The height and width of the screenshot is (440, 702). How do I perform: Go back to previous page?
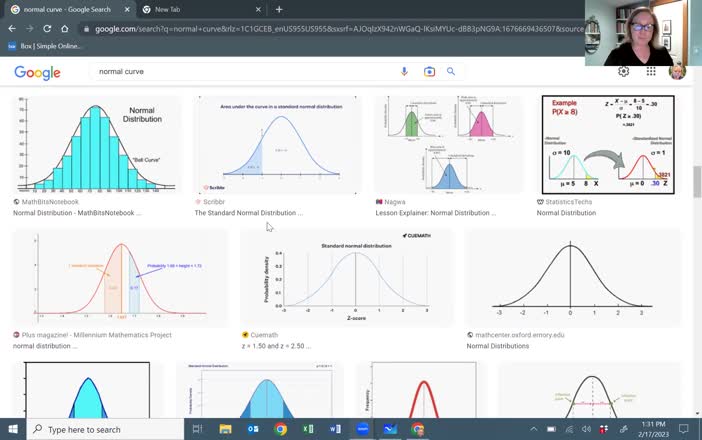click(x=12, y=29)
